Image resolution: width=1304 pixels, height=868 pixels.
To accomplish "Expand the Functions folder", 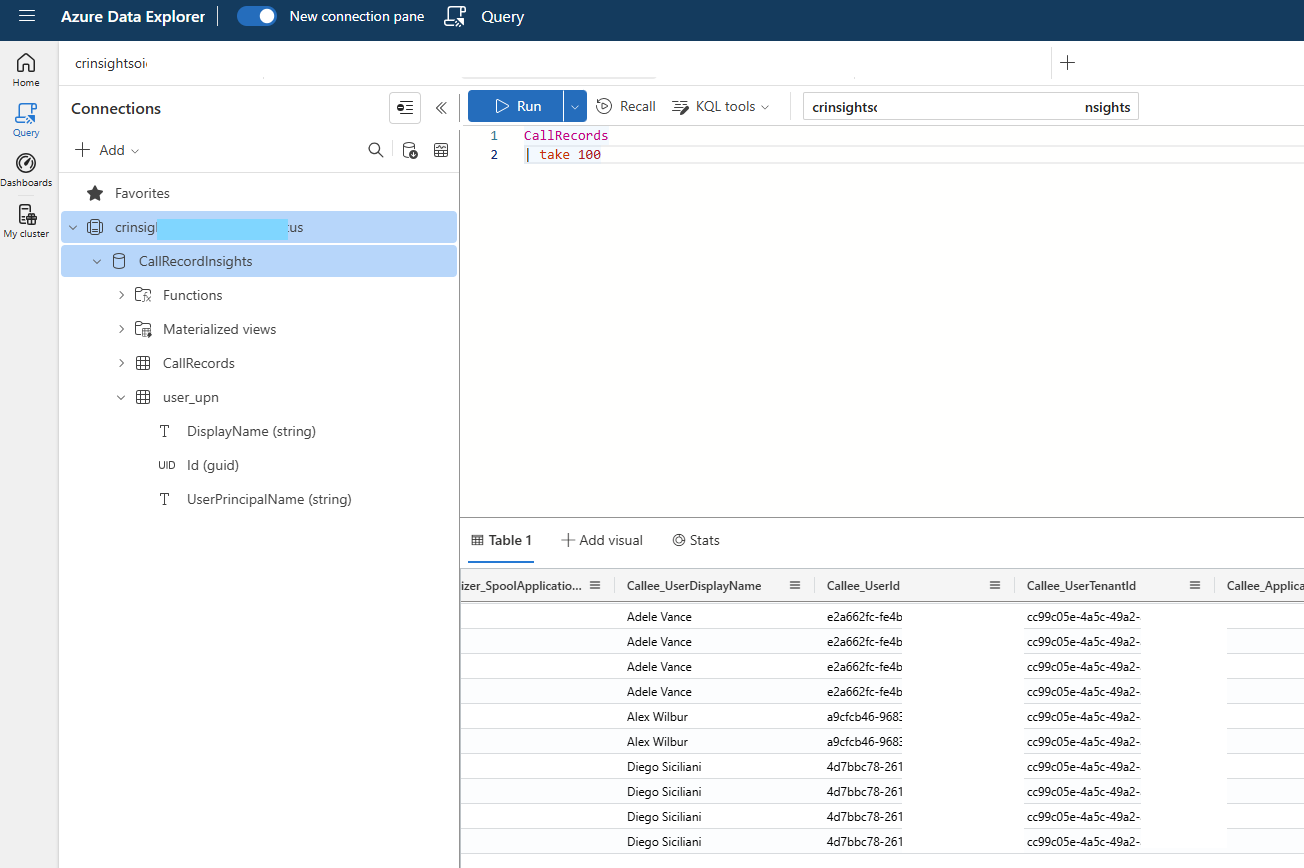I will click(121, 295).
